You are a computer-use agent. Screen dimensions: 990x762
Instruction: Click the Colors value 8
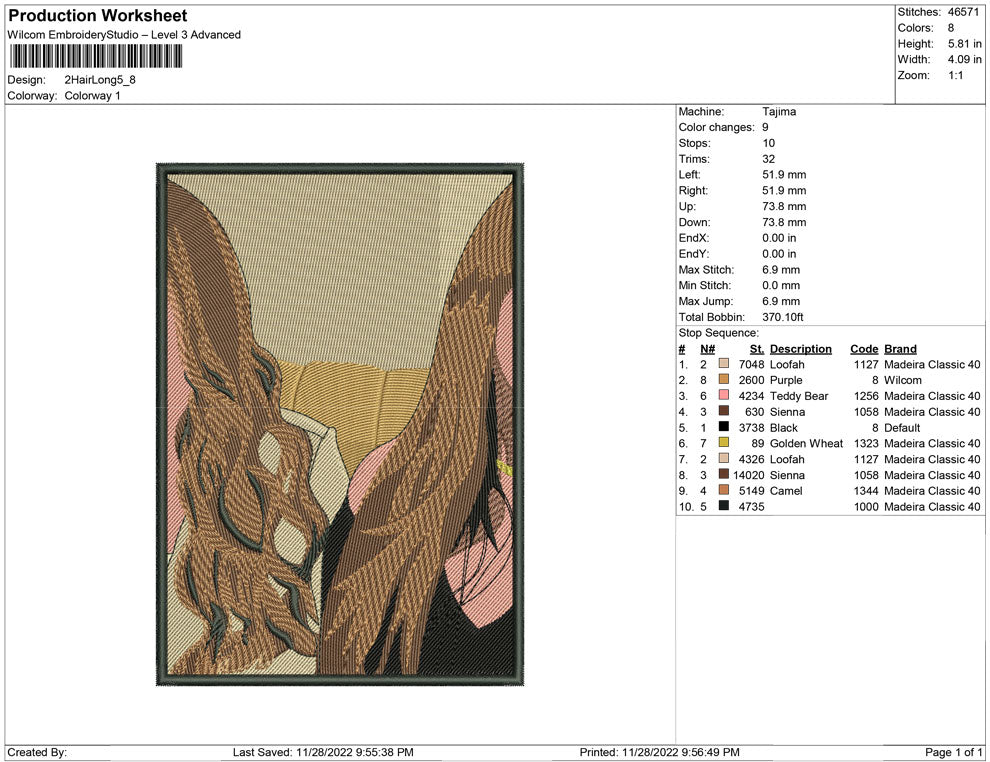(x=951, y=28)
